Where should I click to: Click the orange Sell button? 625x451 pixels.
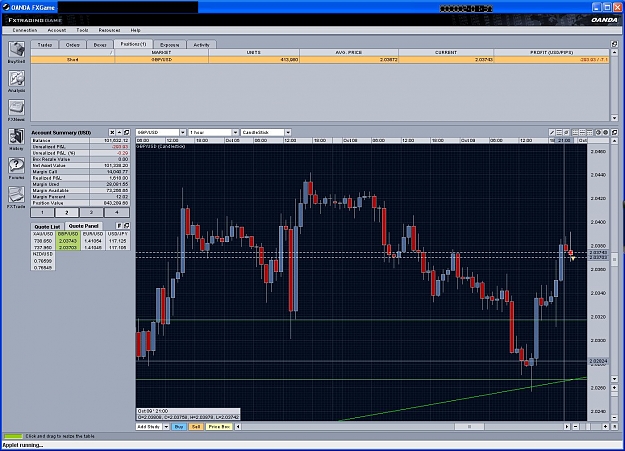[x=196, y=427]
